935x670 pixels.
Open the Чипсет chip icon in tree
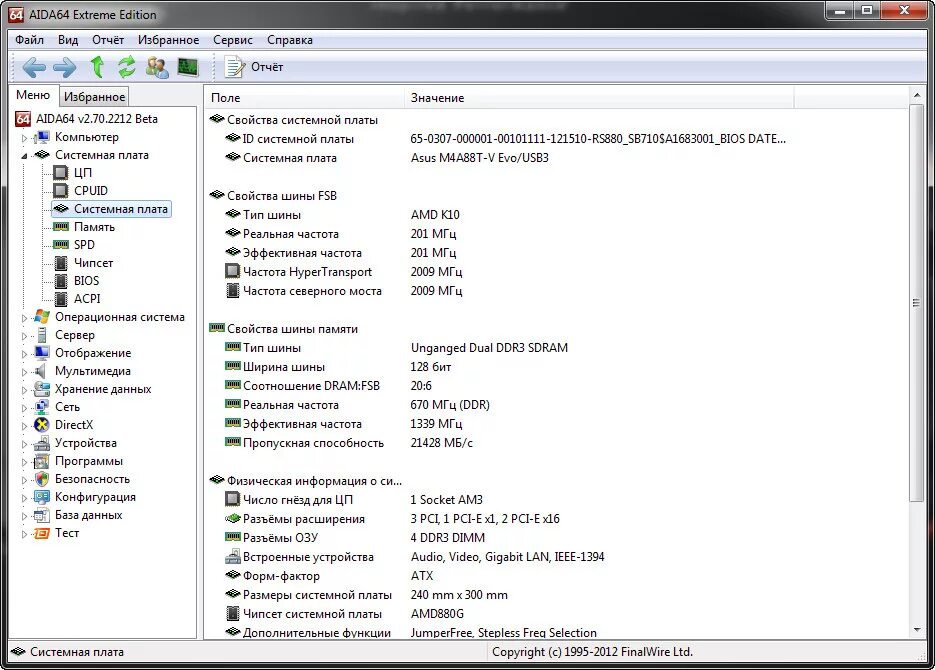(61, 263)
